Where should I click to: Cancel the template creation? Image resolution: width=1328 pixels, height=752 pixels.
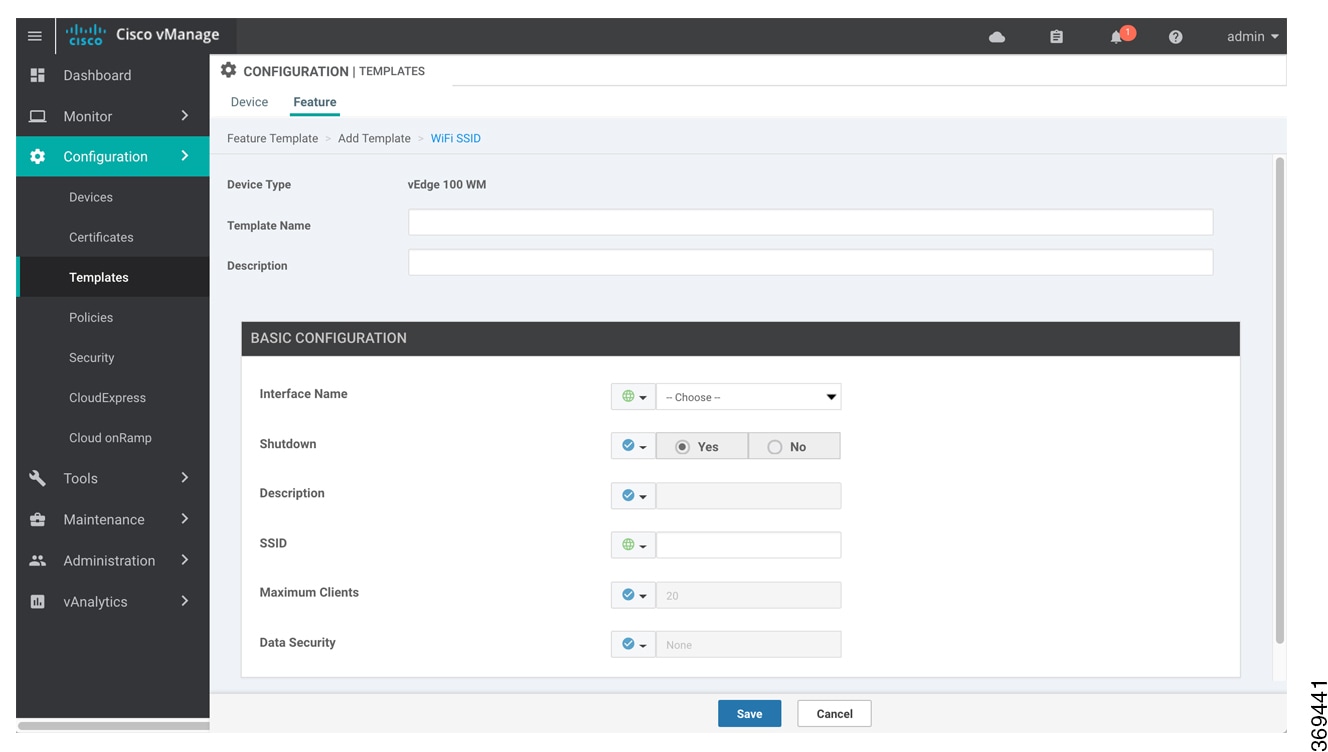tap(834, 714)
